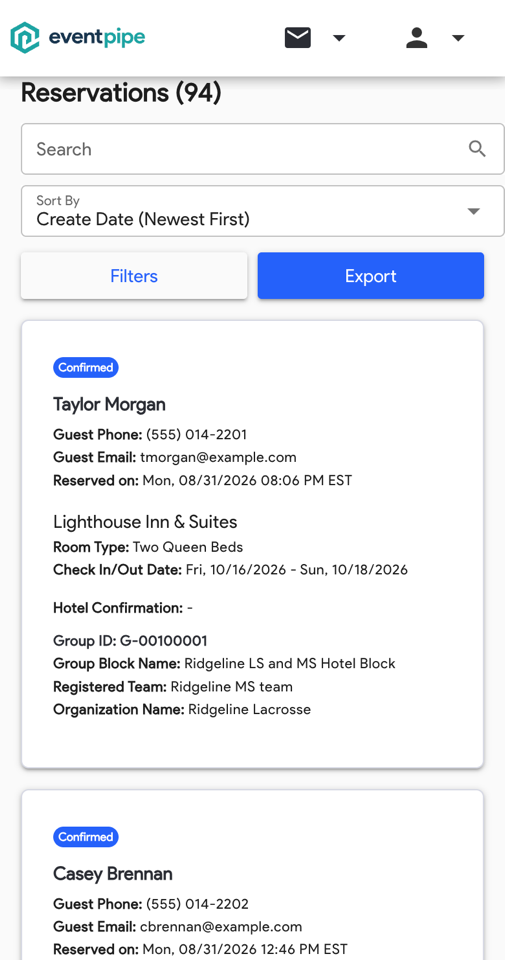Open the Taylor Morgan guest name
This screenshot has height=960, width=505.
pos(109,405)
